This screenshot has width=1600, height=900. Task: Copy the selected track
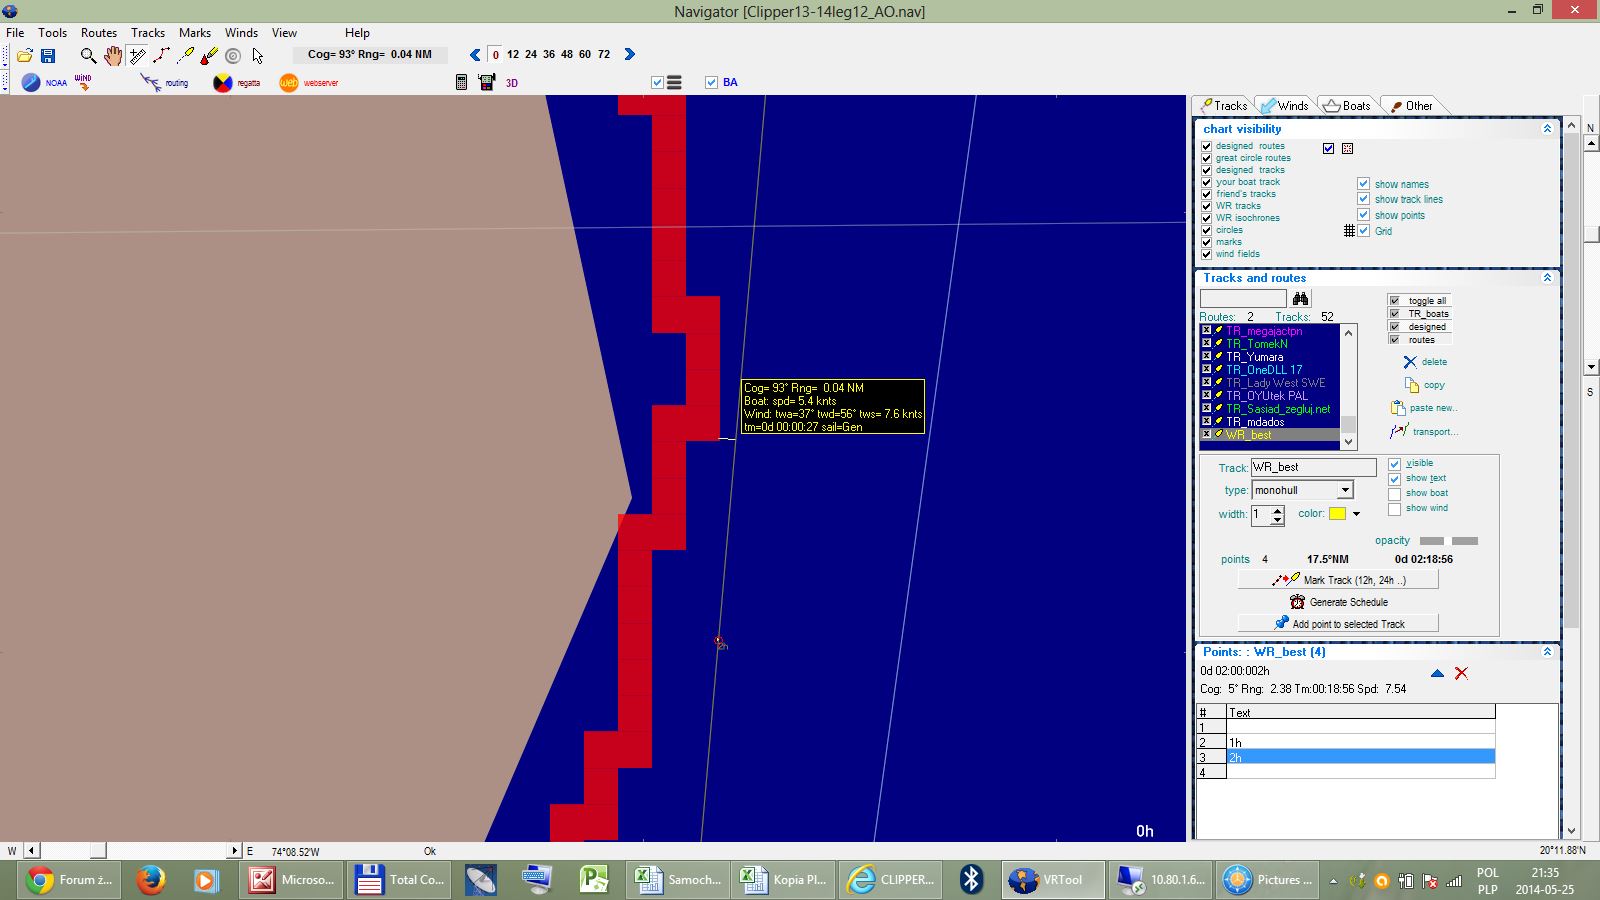tap(1425, 385)
